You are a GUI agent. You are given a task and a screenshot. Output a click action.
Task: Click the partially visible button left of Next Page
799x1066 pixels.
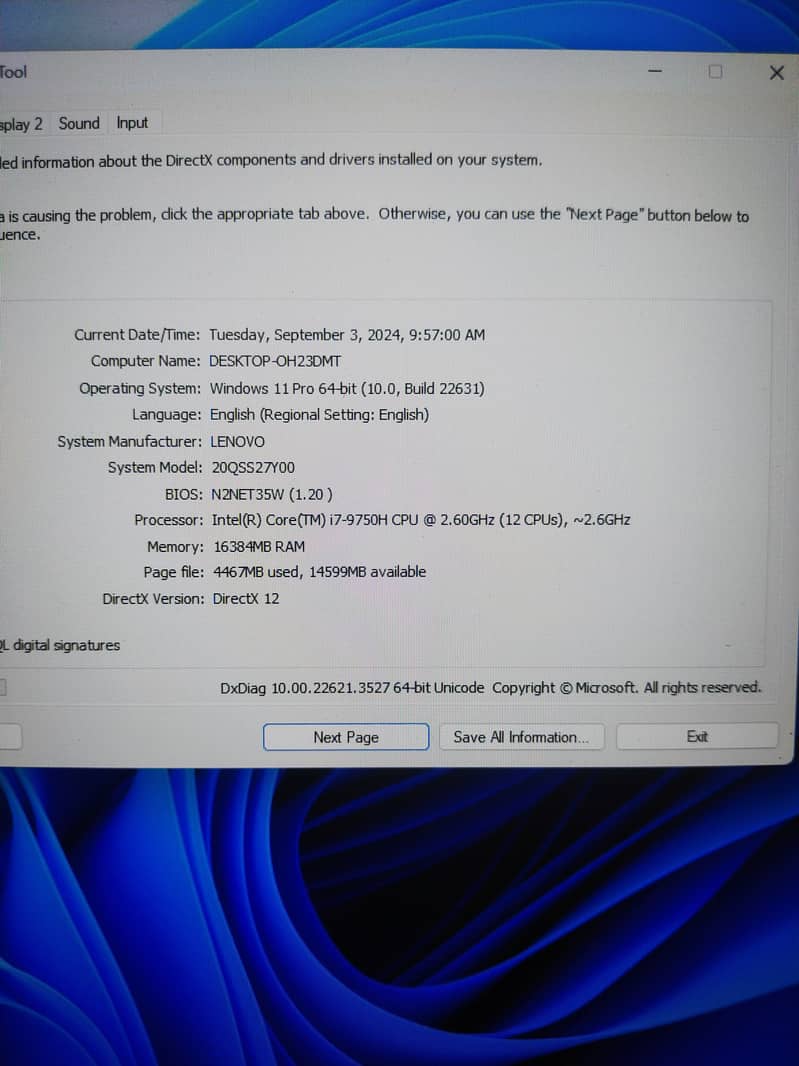click(10, 737)
